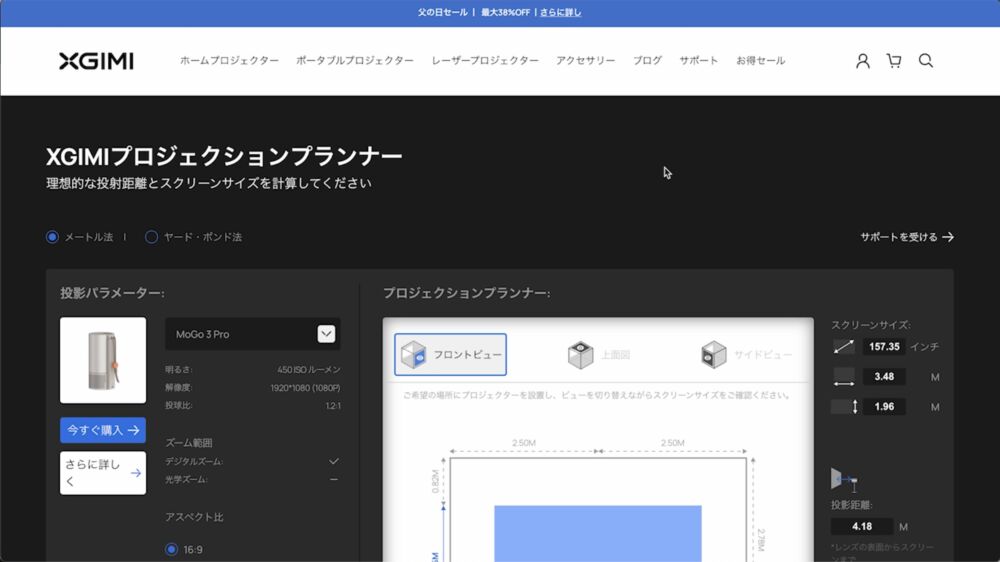Follow サポートを受ける link
The width and height of the screenshot is (1000, 562).
point(906,237)
